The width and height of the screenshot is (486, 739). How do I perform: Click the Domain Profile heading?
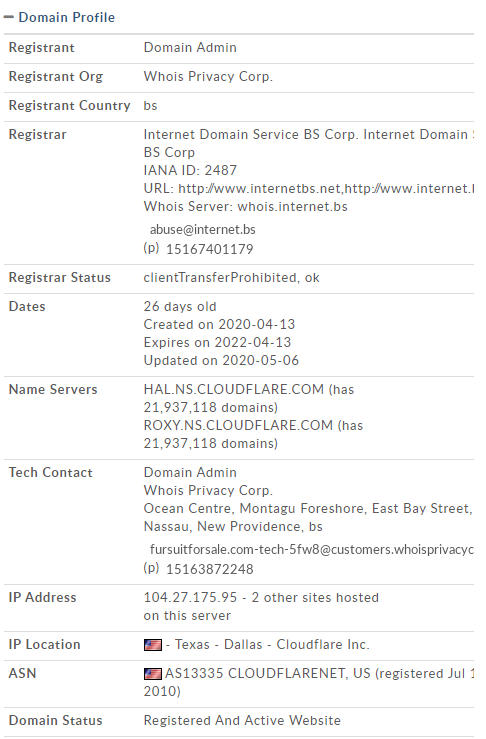(x=66, y=17)
